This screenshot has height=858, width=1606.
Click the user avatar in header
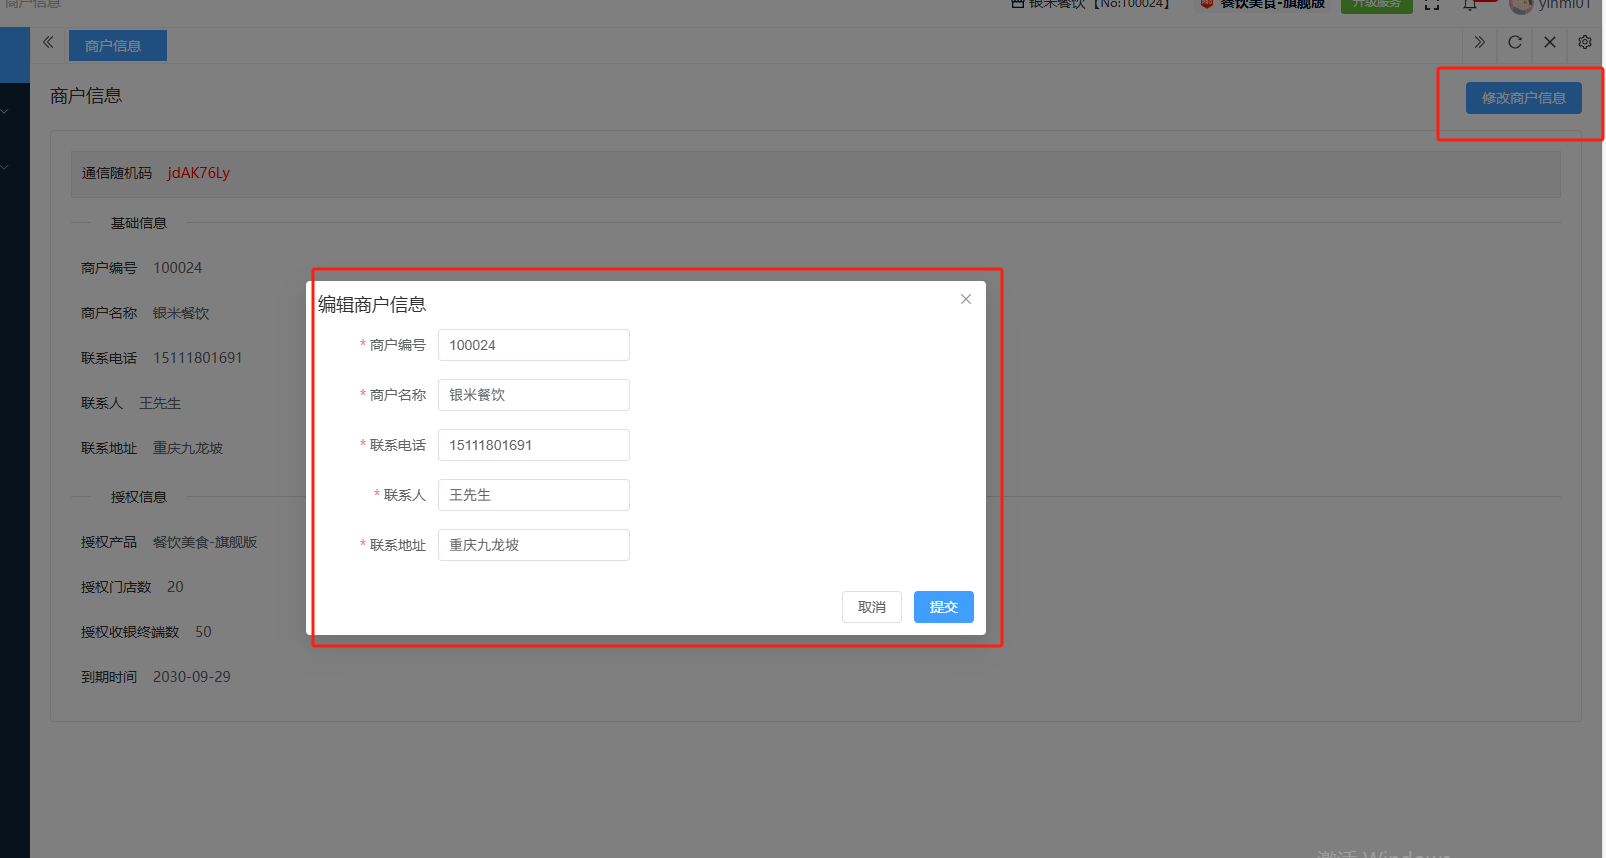(x=1521, y=5)
